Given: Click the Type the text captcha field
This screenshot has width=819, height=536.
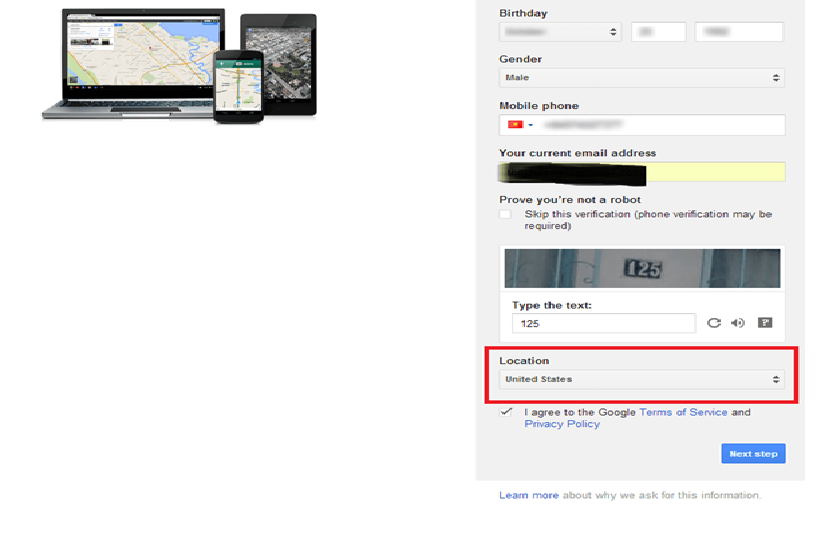Looking at the screenshot, I should point(603,323).
